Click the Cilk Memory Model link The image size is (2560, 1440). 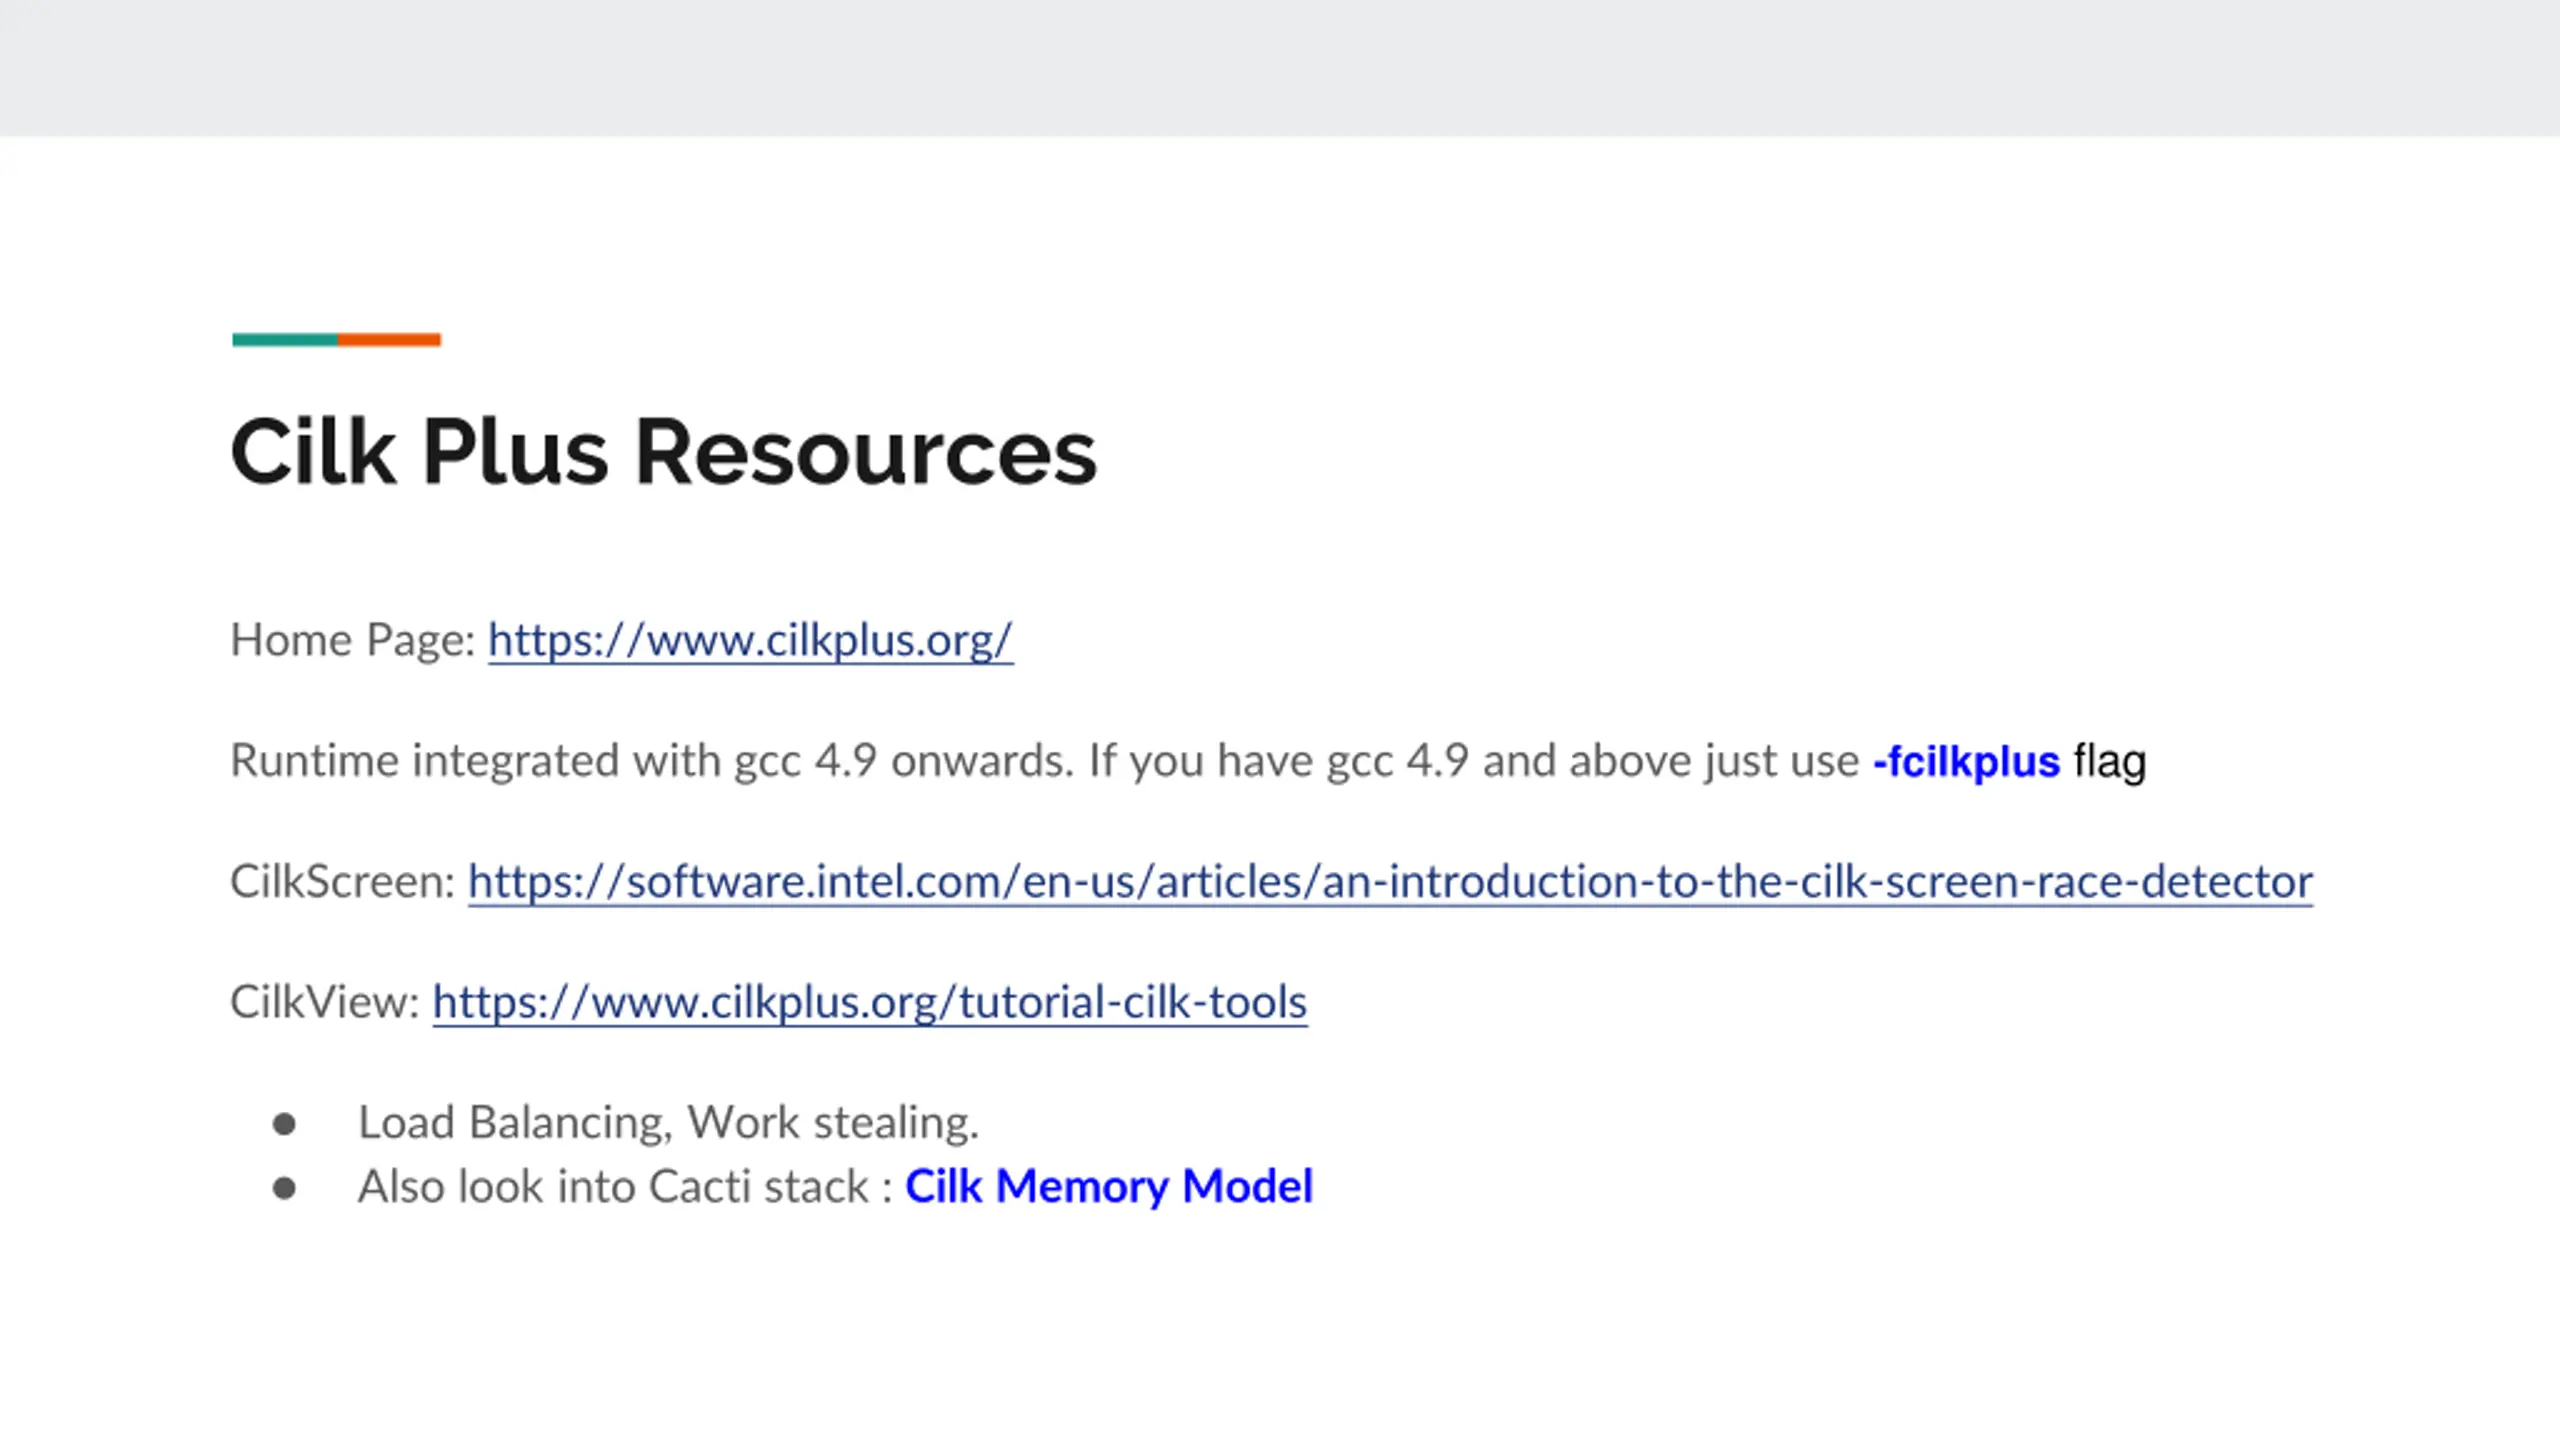click(1108, 1187)
